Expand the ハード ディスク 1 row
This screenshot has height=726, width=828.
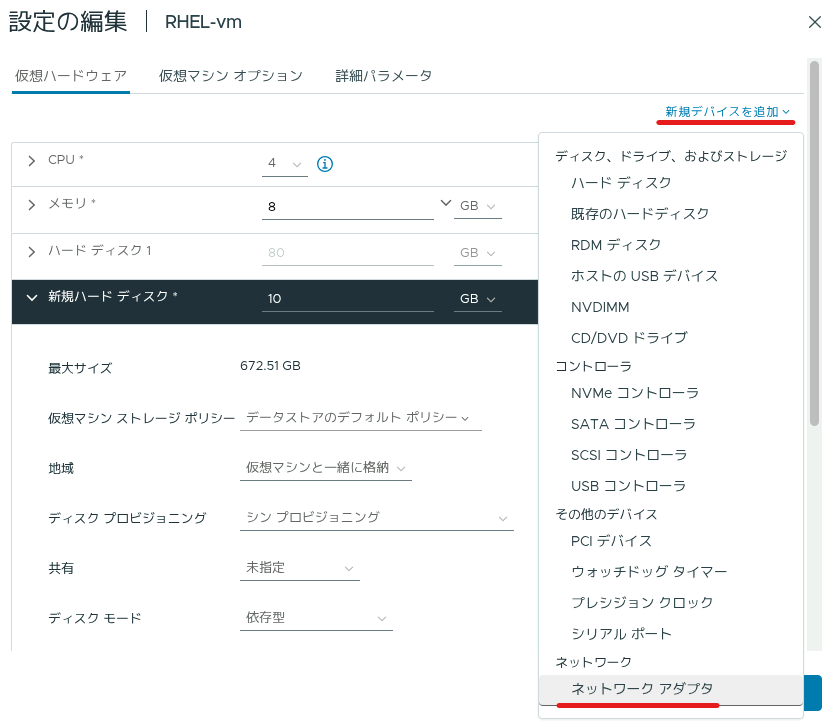(32, 252)
